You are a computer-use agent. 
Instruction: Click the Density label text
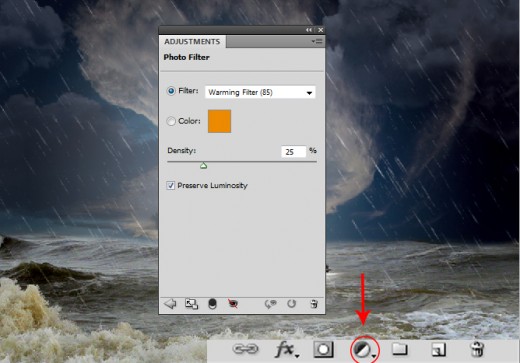pyautogui.click(x=182, y=151)
